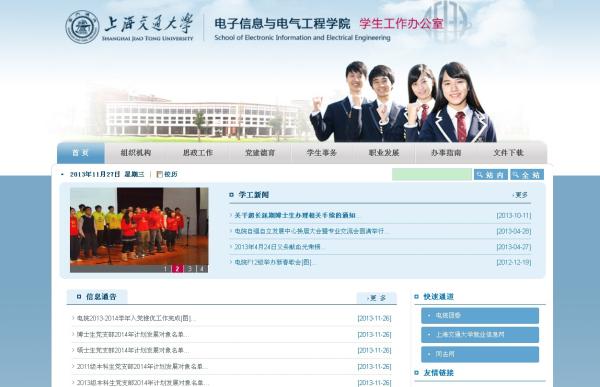
Task: Go to the 首页 home tab
Action: click(x=81, y=153)
